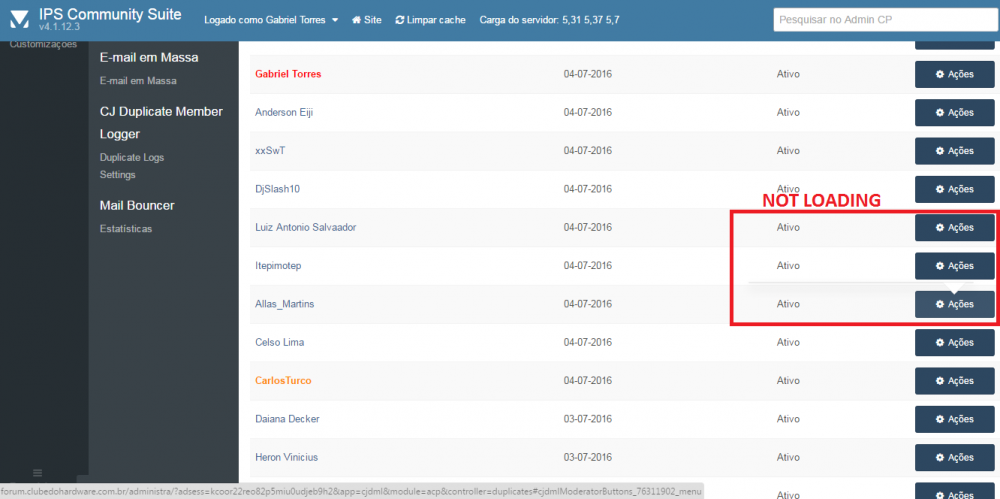Viewport: 1000px width, 499px height.
Task: Click the IPS Community Suite logo icon
Action: (x=19, y=20)
